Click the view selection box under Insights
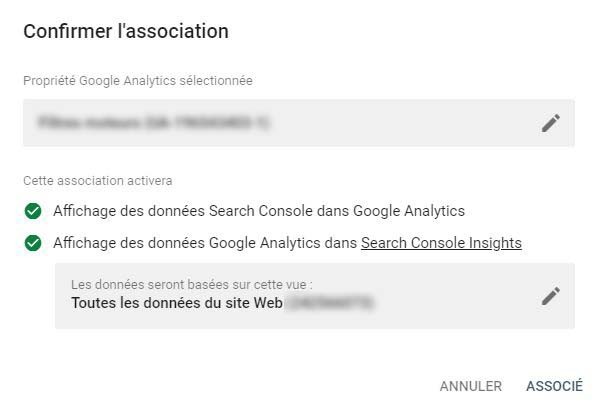594x410 pixels. pyautogui.click(x=315, y=296)
